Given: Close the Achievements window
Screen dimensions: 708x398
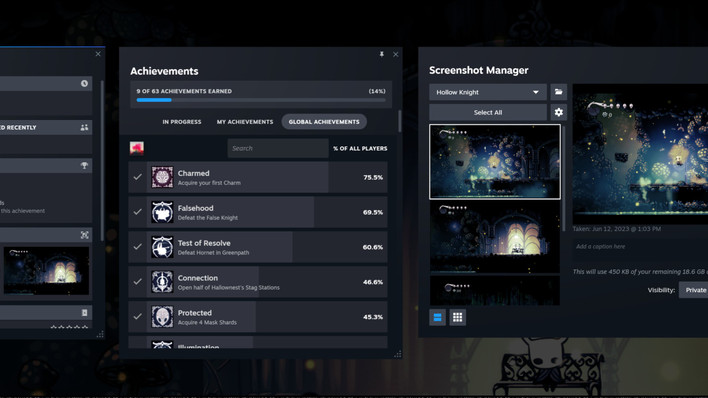Looking at the screenshot, I should coord(396,54).
